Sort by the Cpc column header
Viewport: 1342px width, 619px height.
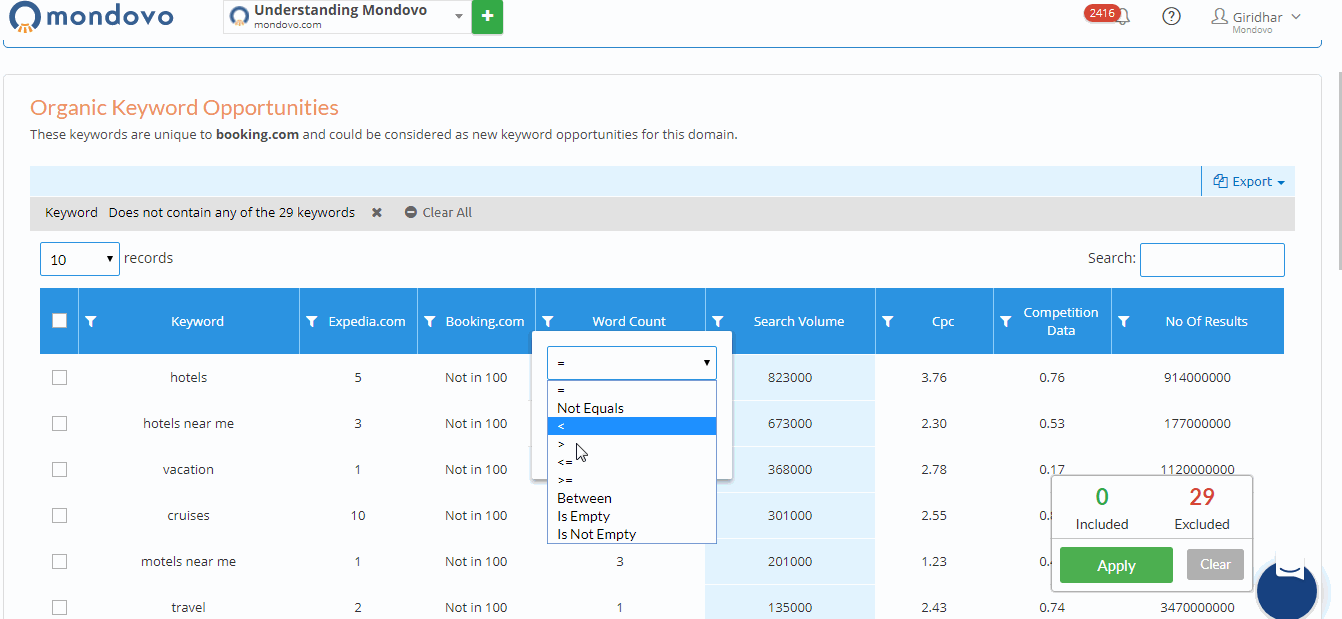(x=943, y=321)
